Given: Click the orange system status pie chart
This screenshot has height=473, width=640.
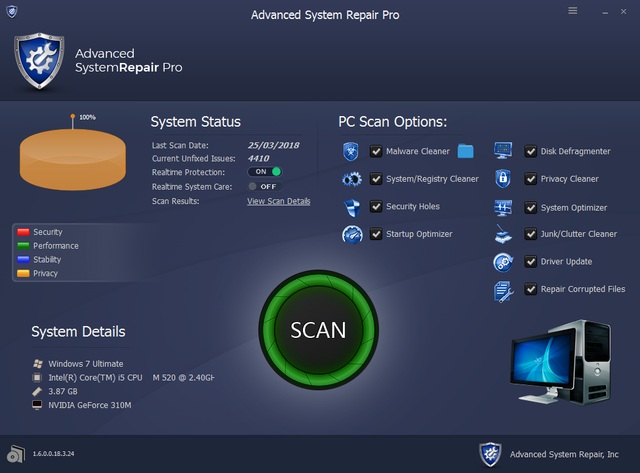Looking at the screenshot, I should (x=72, y=160).
